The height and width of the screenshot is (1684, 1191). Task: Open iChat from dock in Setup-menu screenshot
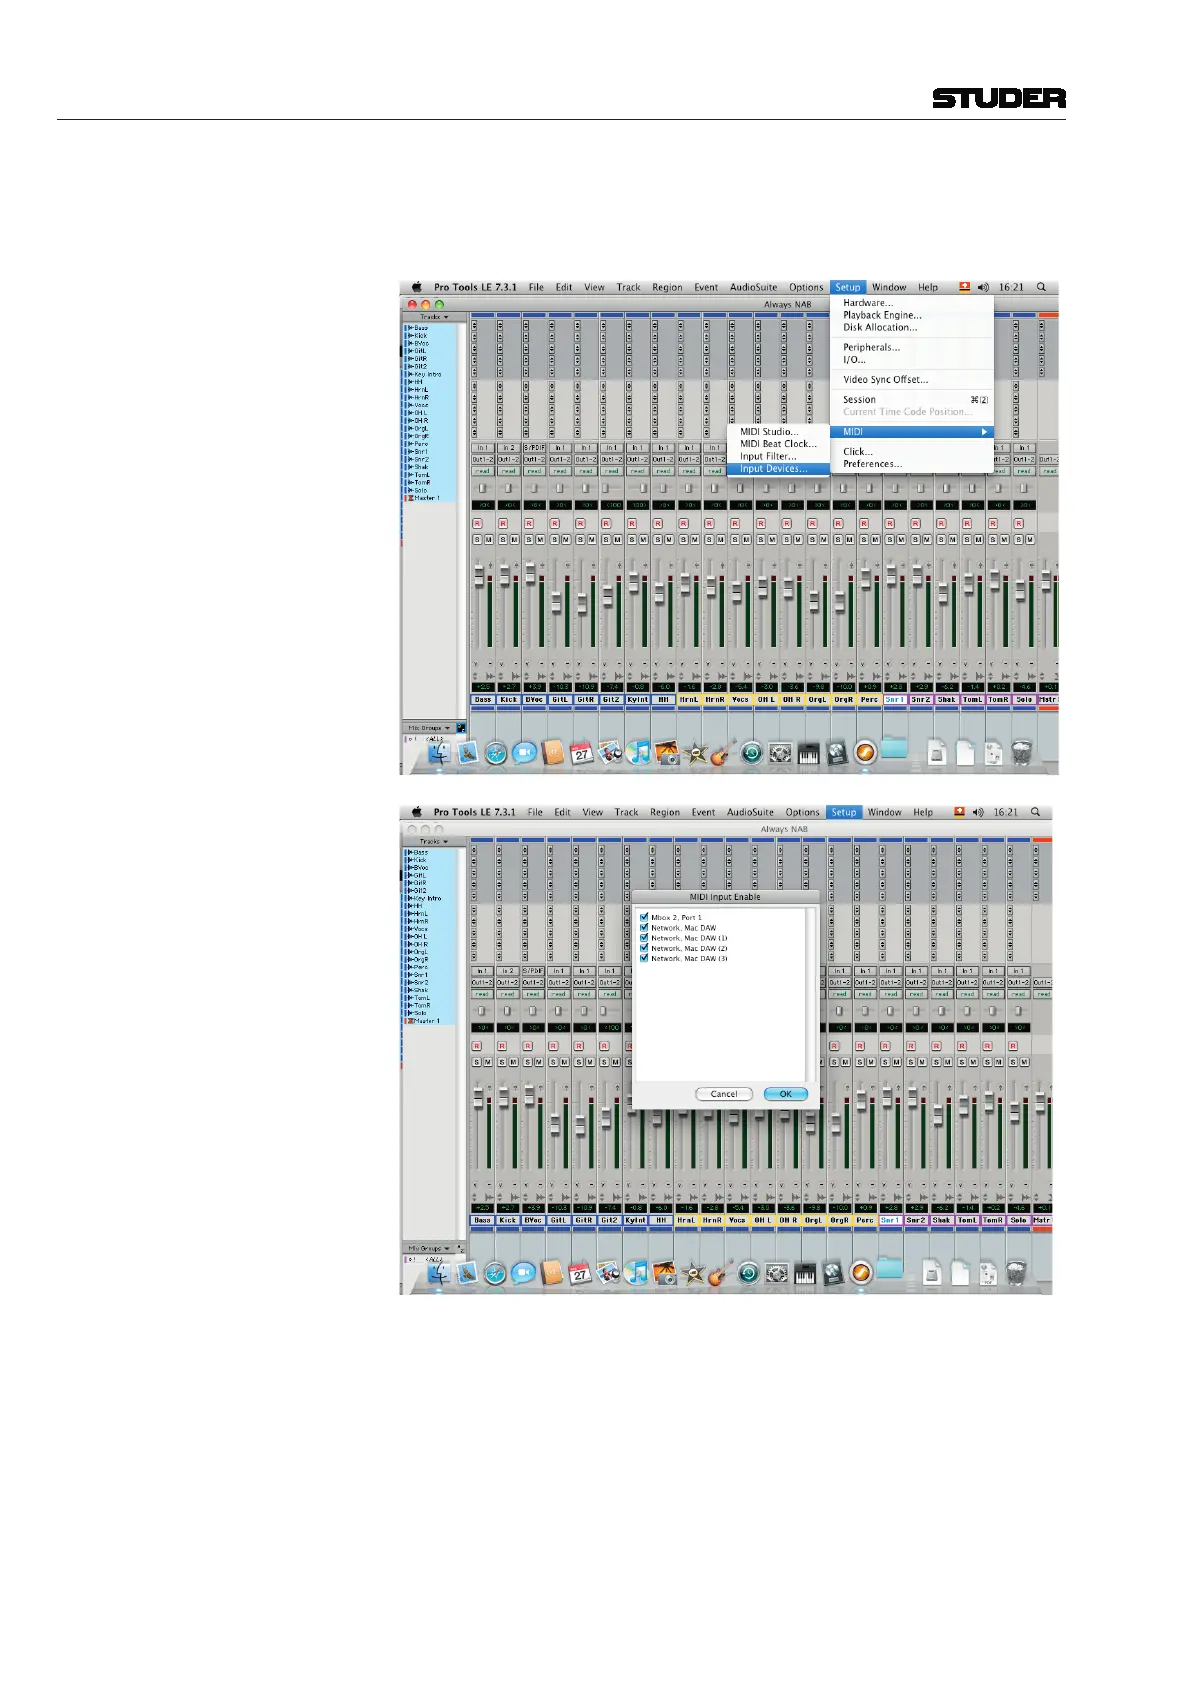(x=524, y=753)
